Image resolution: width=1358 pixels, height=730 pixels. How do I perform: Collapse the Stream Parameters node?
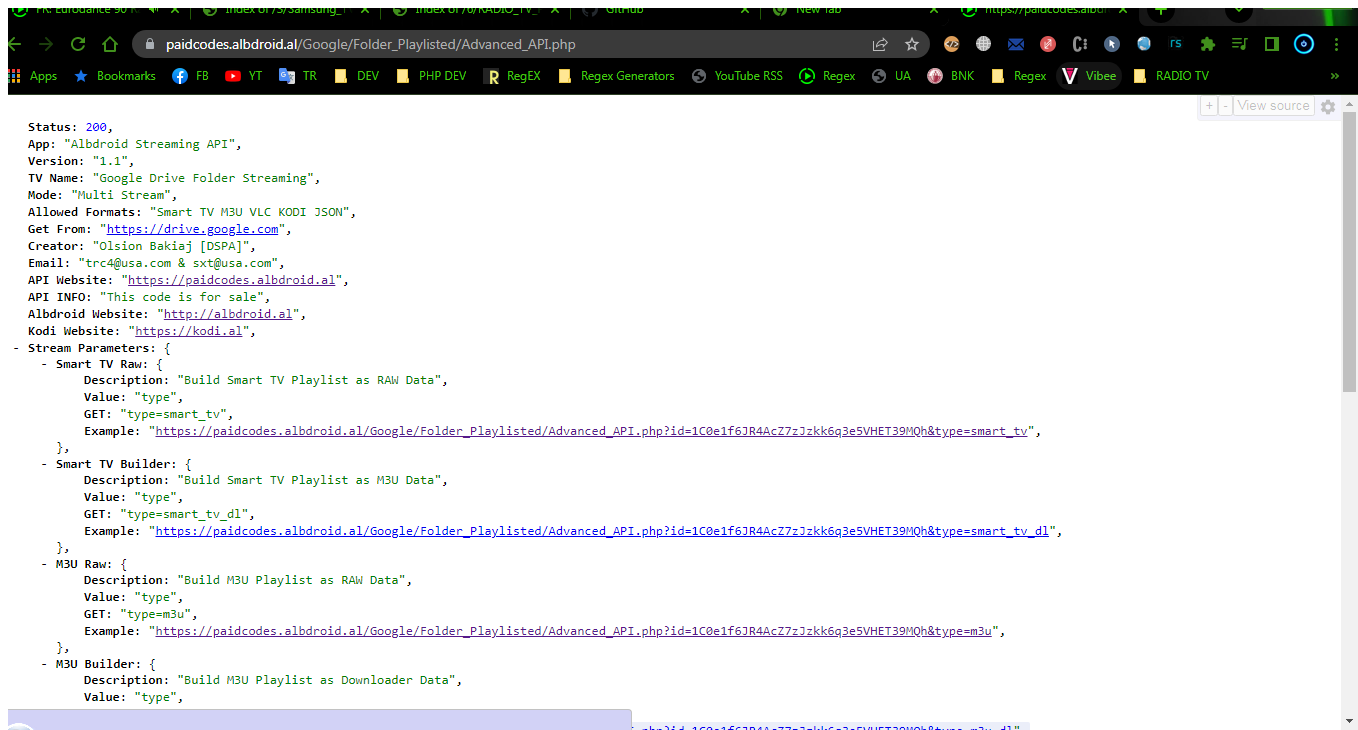(17, 348)
